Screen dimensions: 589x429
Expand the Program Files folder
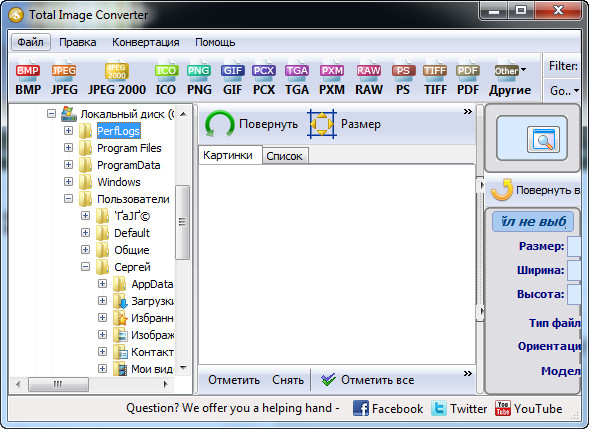(68, 147)
